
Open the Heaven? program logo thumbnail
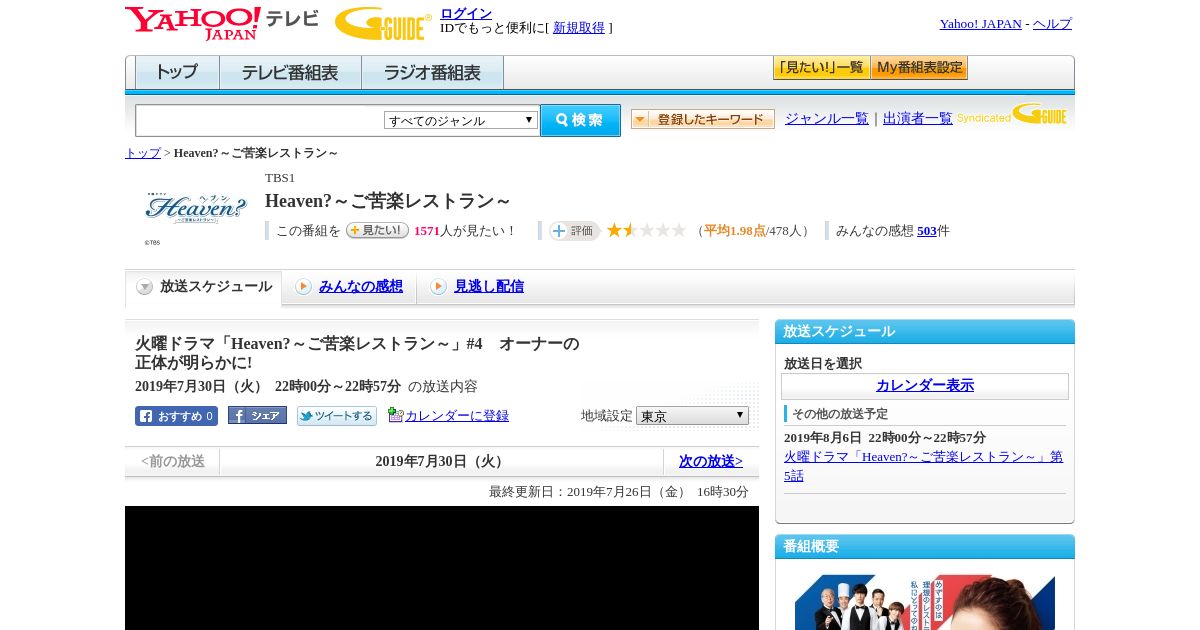(195, 209)
